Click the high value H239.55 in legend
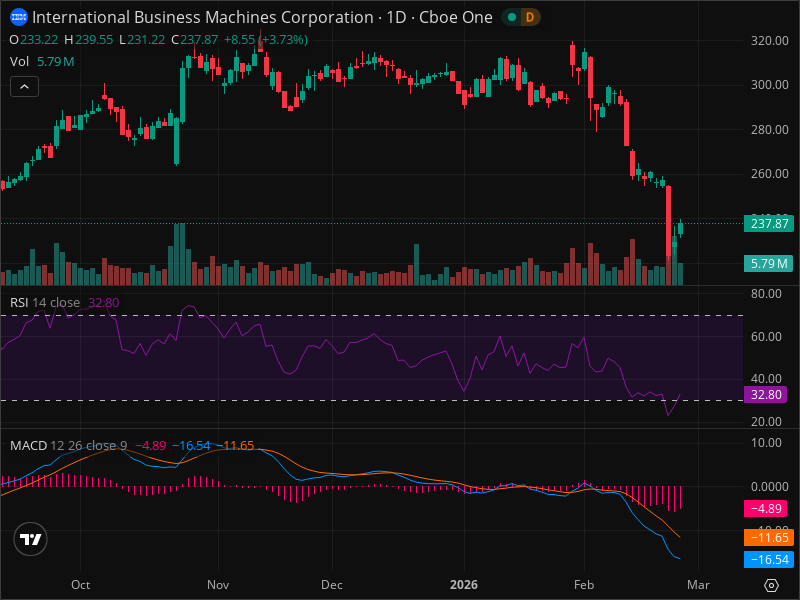 point(88,39)
